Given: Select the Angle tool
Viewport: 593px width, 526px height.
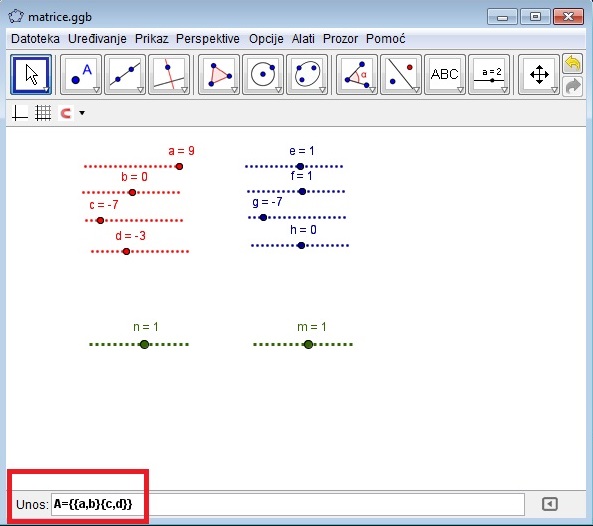Looking at the screenshot, I should [x=357, y=74].
